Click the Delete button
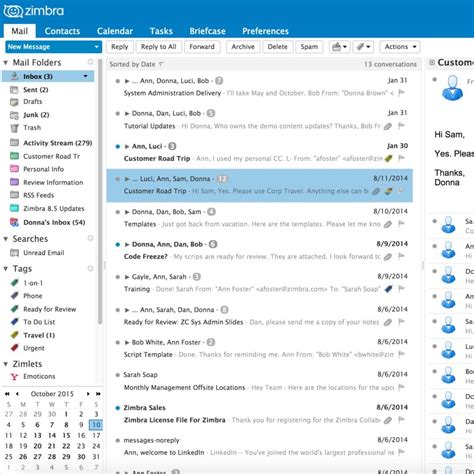474x474 pixels. tap(277, 47)
